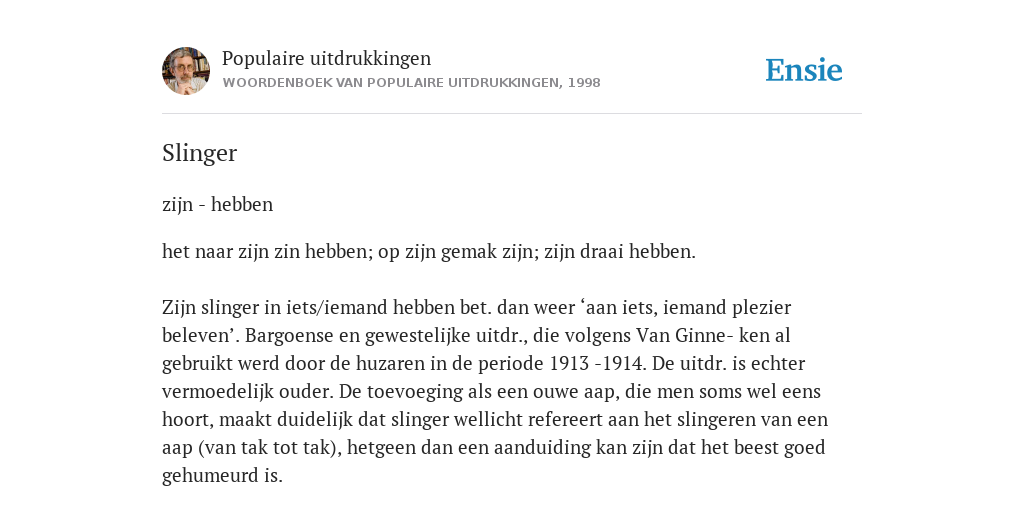Image resolution: width=1024 pixels, height=512 pixels.
Task: Open the author's round avatar photo
Action: tap(186, 71)
